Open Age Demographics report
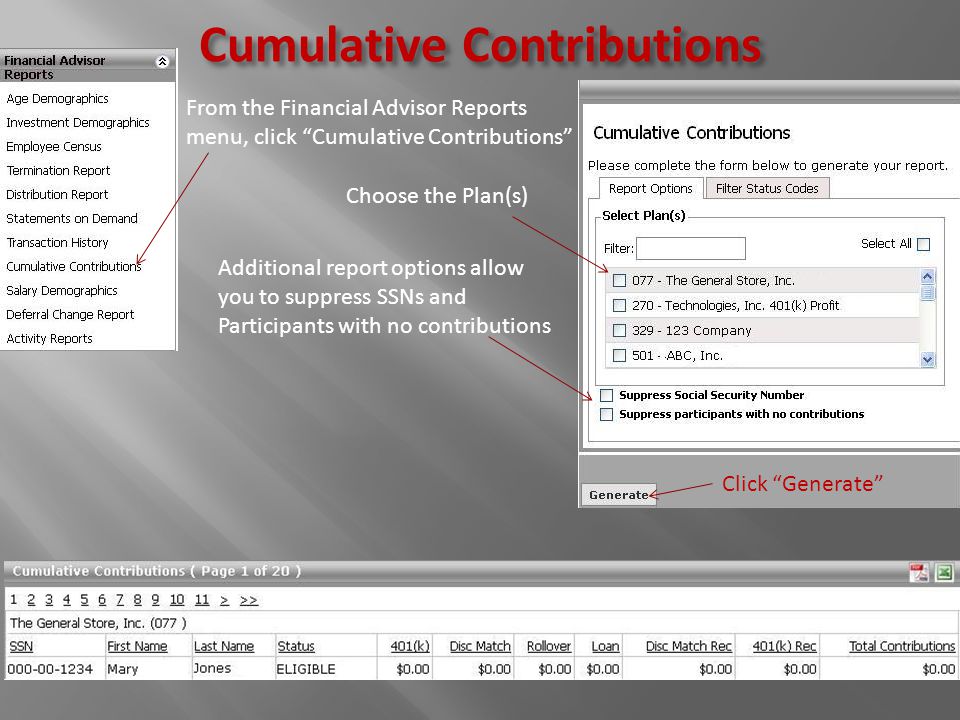 pyautogui.click(x=58, y=99)
